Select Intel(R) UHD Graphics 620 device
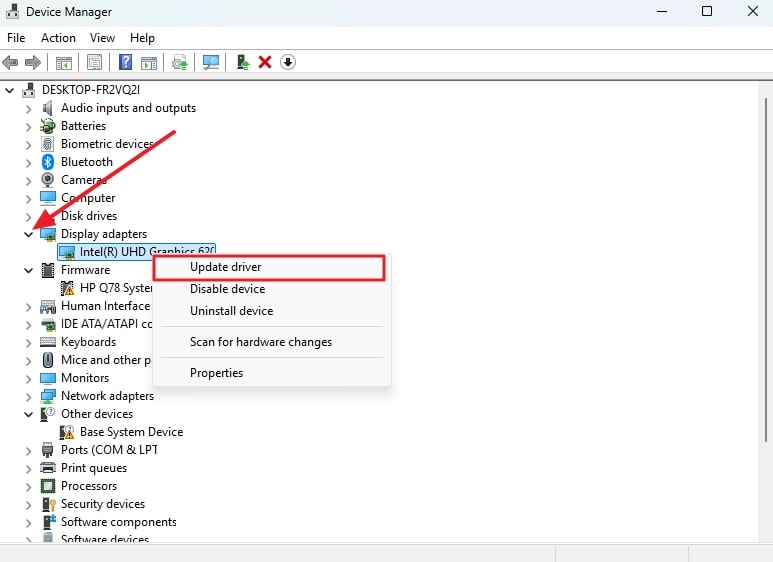Viewport: 773px width, 562px height. (x=137, y=252)
